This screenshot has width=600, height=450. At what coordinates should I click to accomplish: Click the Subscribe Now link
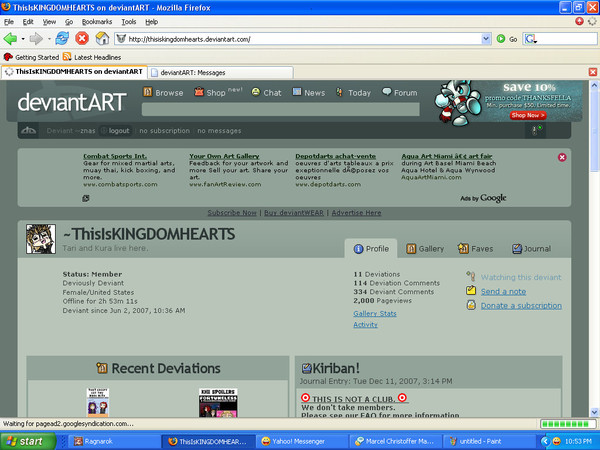[232, 213]
